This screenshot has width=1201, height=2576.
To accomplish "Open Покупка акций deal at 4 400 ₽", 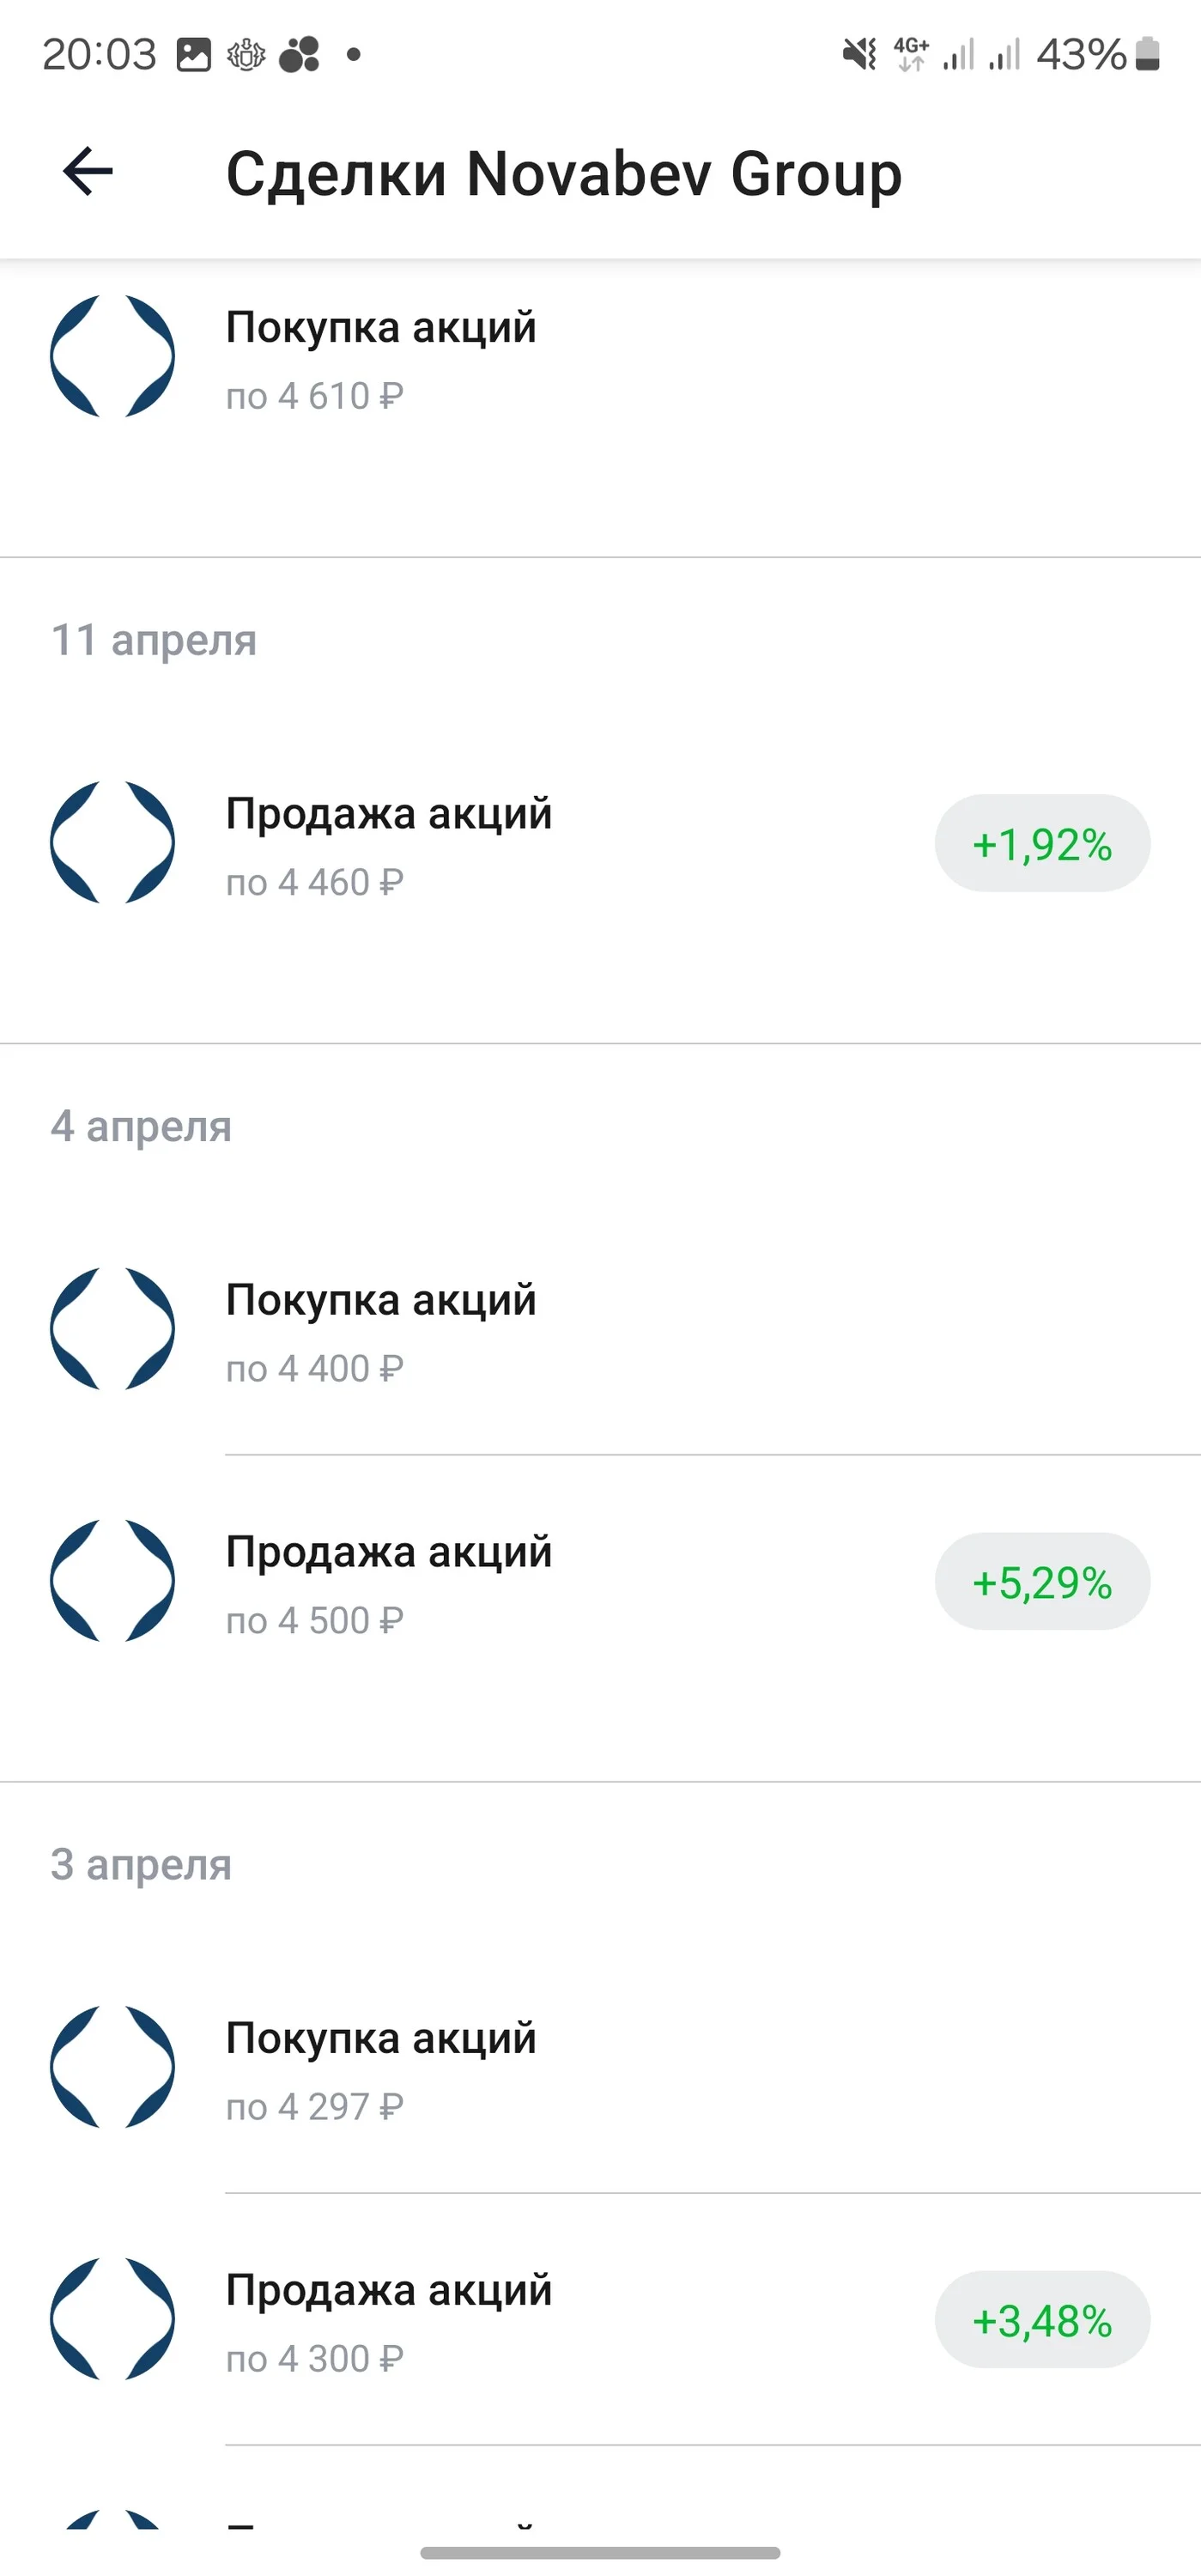I will 600,1330.
